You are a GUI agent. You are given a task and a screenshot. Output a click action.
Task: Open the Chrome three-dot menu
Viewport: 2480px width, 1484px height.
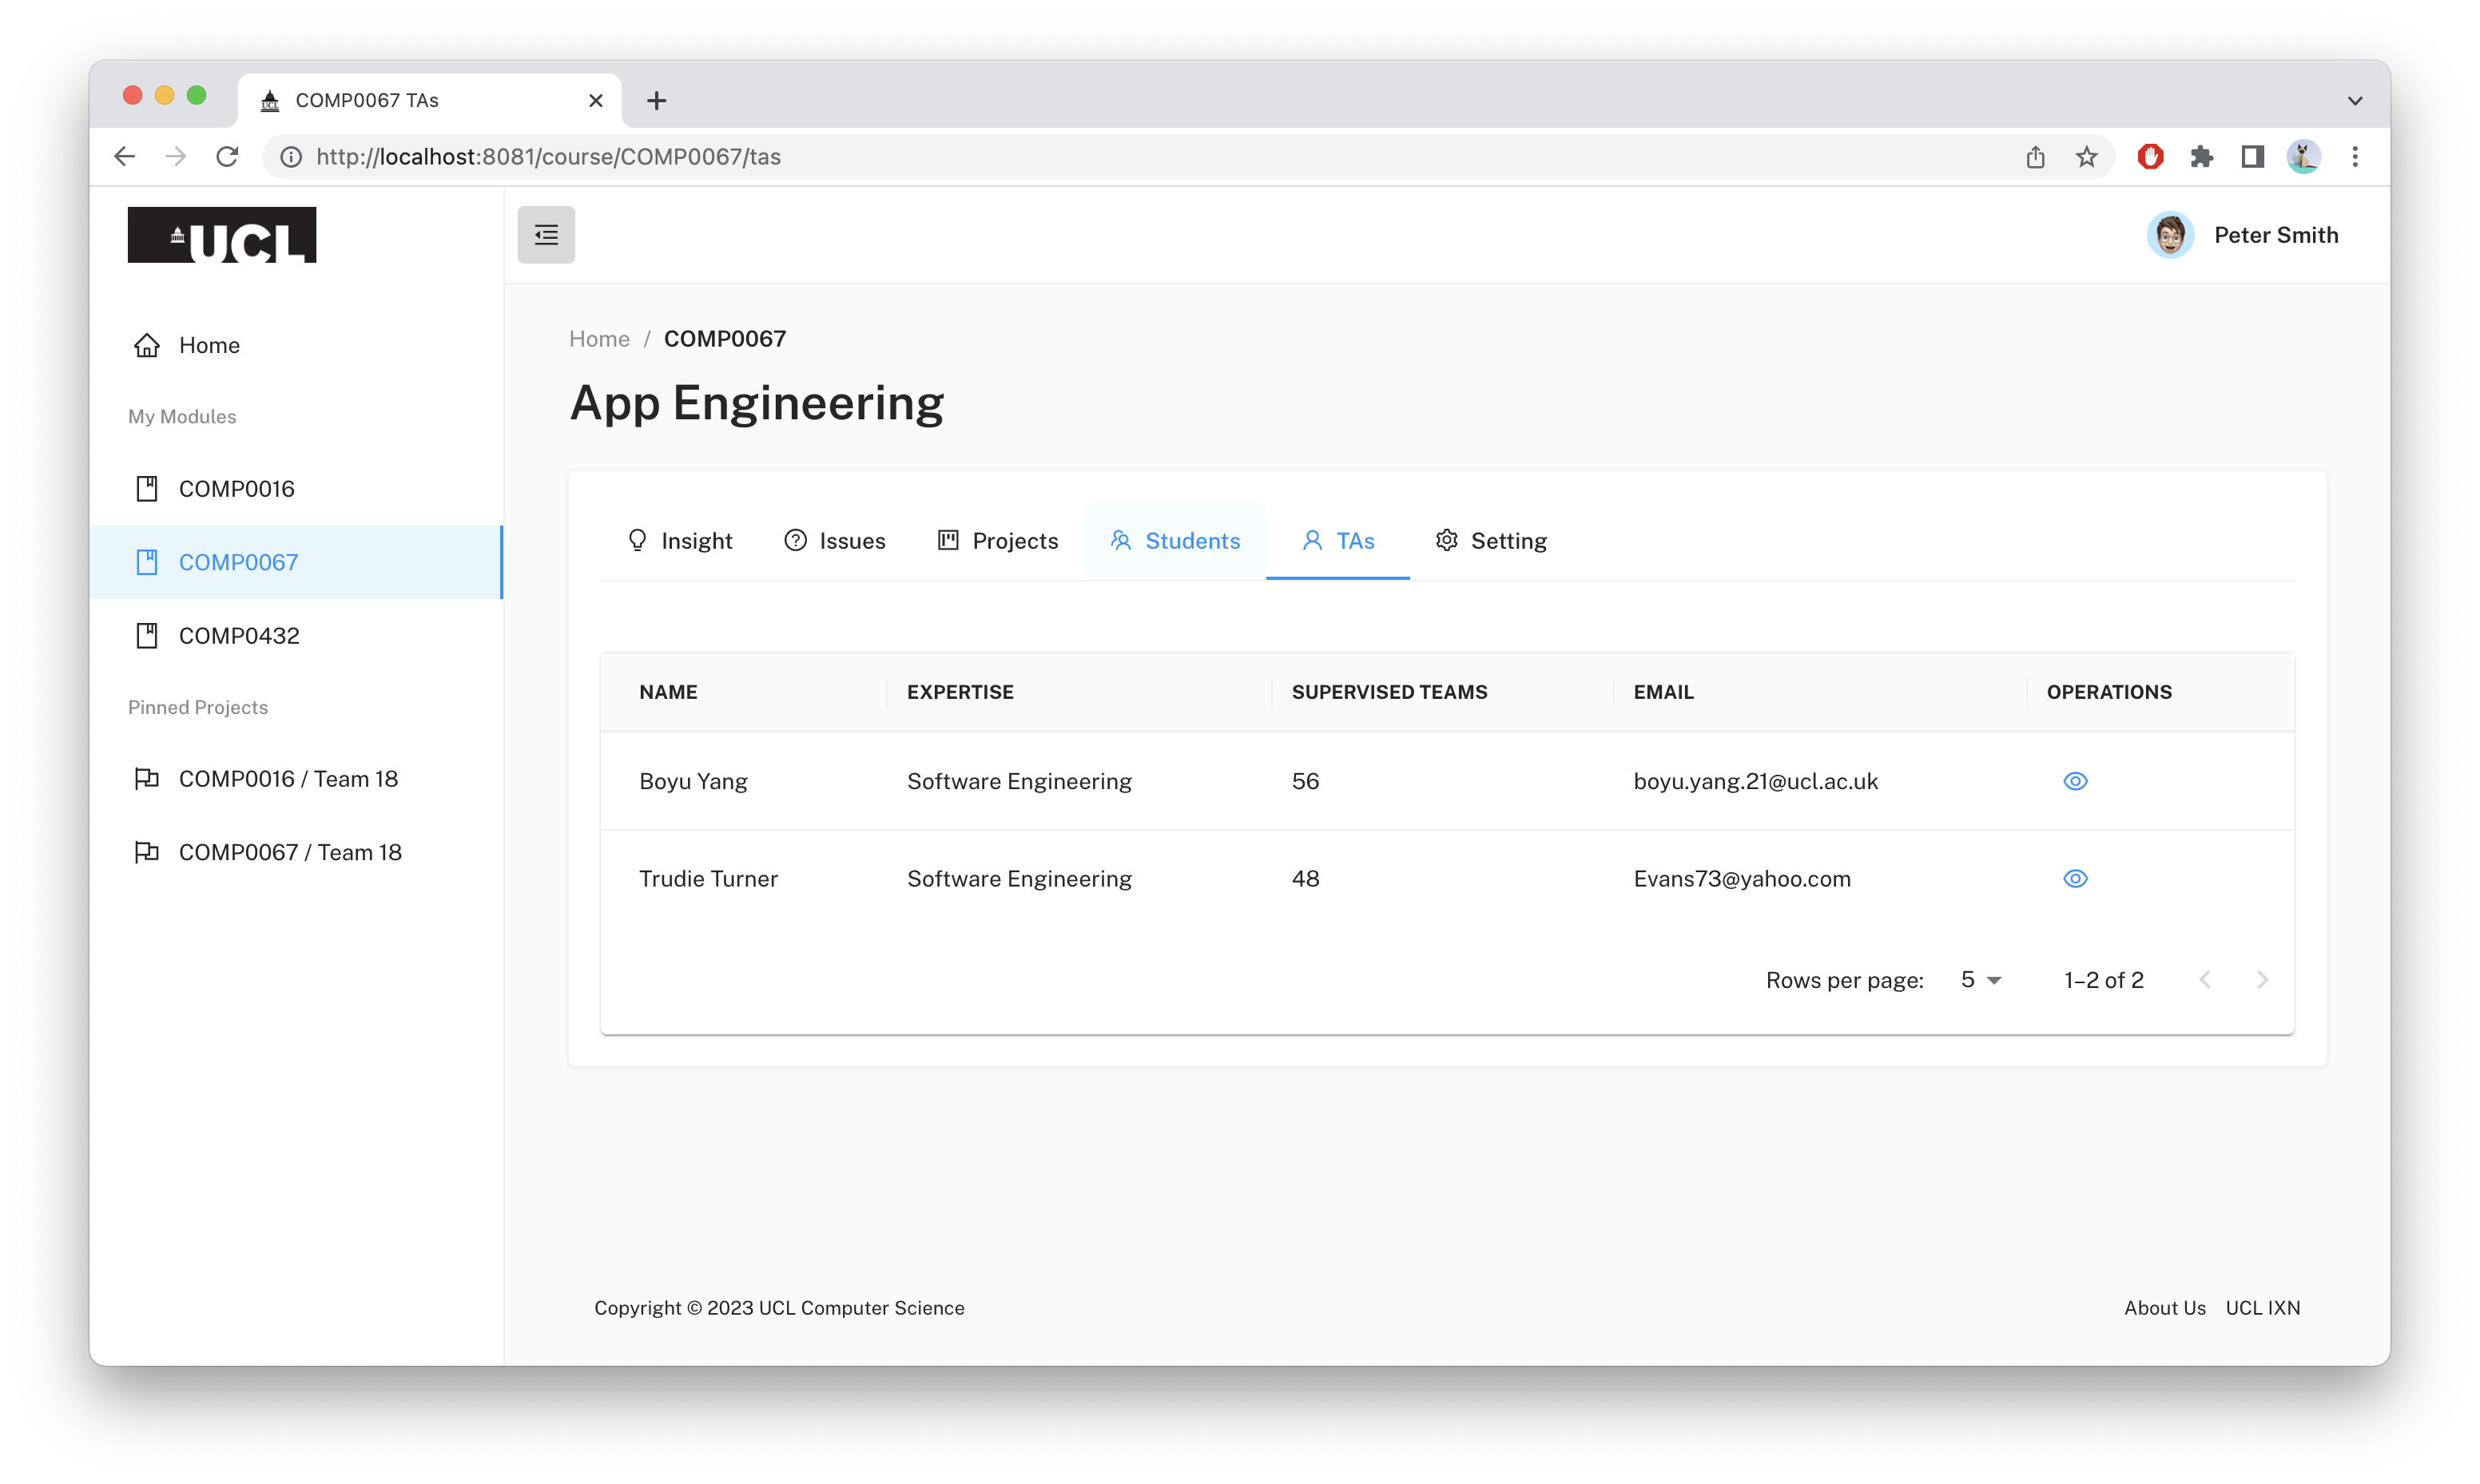click(x=2355, y=157)
